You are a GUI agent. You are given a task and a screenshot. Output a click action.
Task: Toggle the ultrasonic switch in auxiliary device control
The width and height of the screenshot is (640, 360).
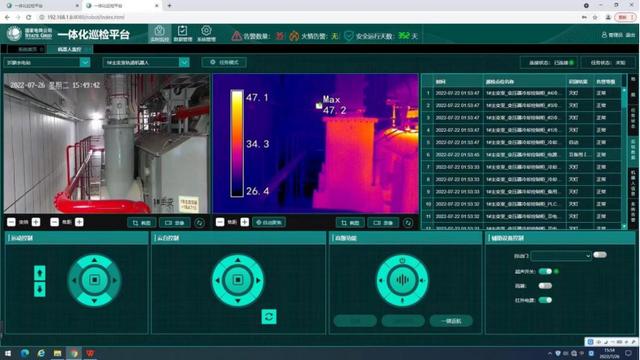[545, 271]
